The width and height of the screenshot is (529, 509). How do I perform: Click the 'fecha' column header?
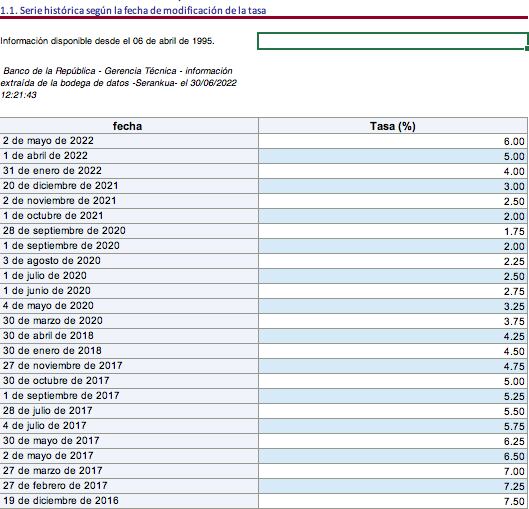point(129,126)
